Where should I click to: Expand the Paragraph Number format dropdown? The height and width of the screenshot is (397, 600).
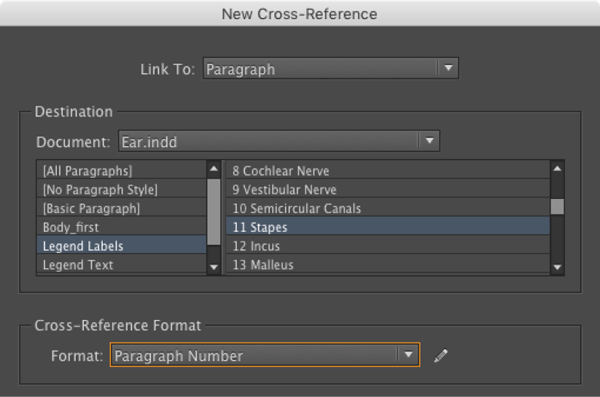tap(265, 355)
